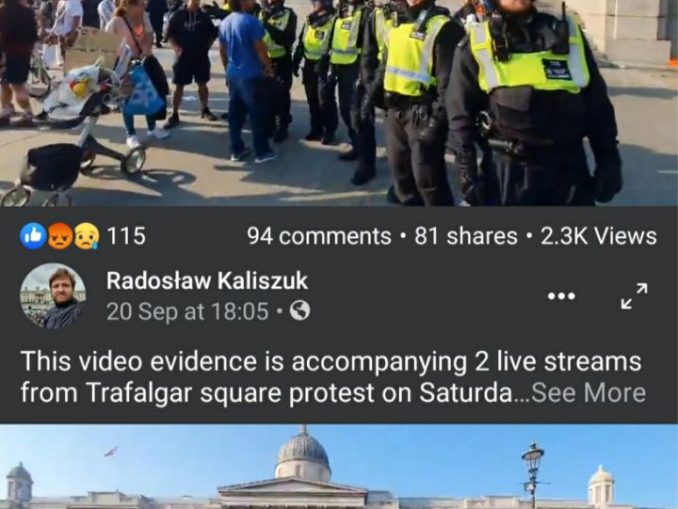Open the National Gallery photo below the post
Image resolution: width=678 pixels, height=509 pixels.
coord(339,467)
